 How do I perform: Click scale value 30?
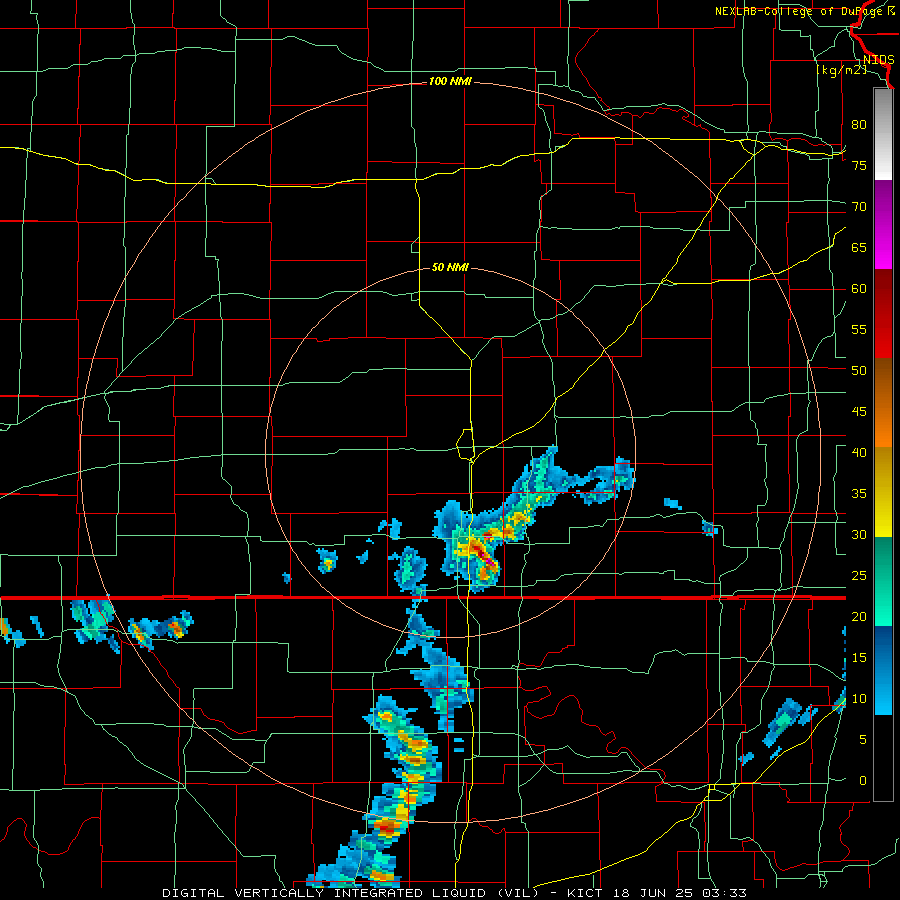point(859,534)
